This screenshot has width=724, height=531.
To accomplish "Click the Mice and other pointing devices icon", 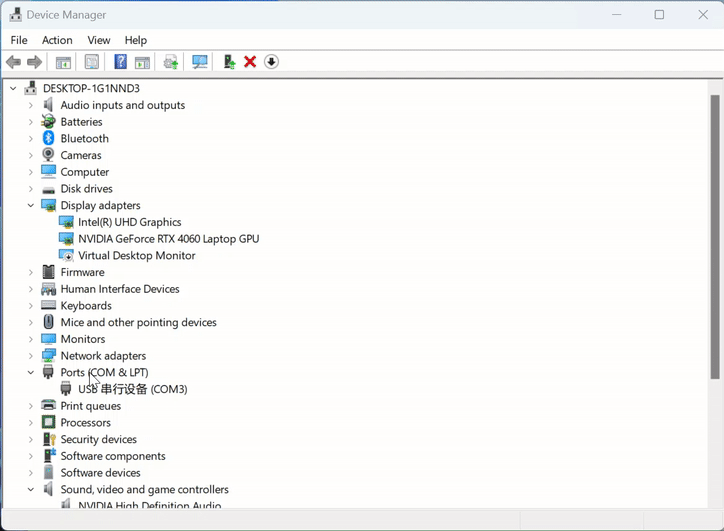I will point(48,322).
